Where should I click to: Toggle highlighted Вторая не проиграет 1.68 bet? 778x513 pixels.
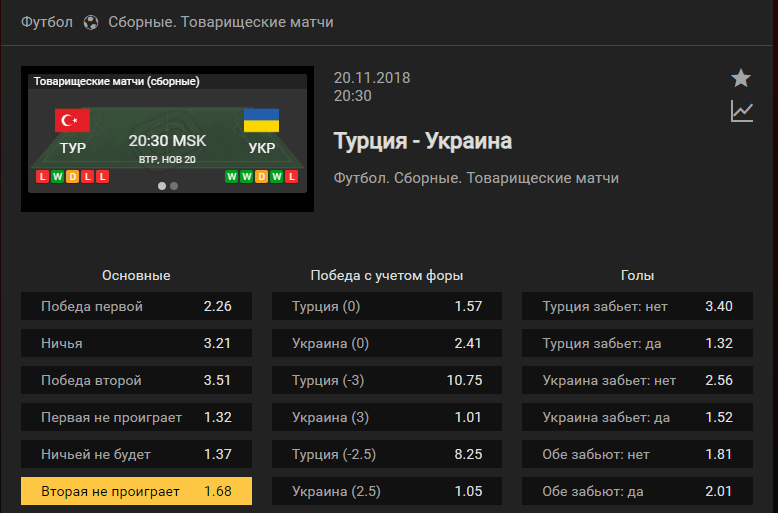(136, 491)
